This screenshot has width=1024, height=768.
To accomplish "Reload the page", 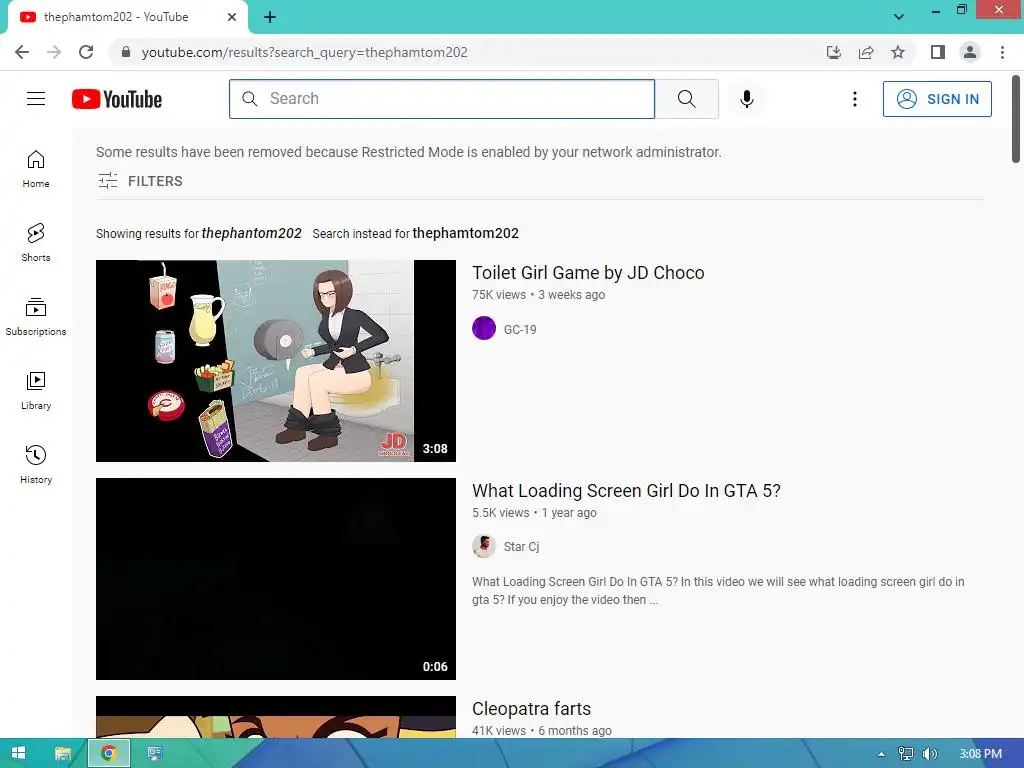I will coord(86,52).
